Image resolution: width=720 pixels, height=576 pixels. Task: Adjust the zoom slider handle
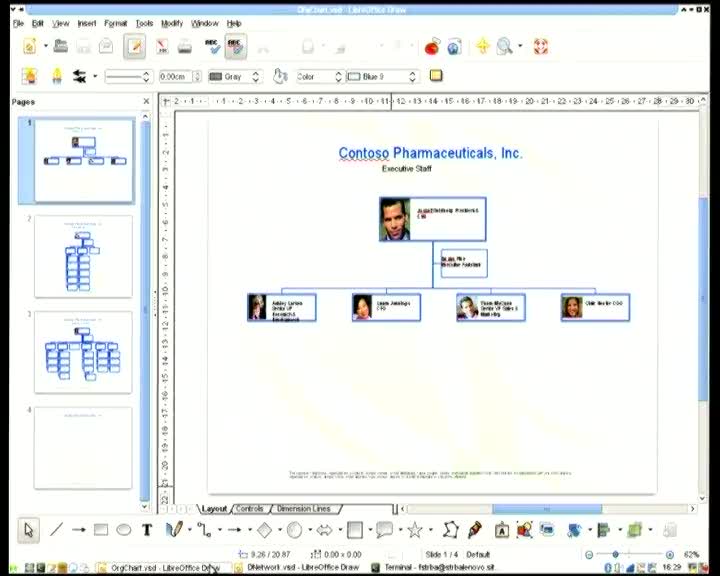pyautogui.click(x=615, y=554)
